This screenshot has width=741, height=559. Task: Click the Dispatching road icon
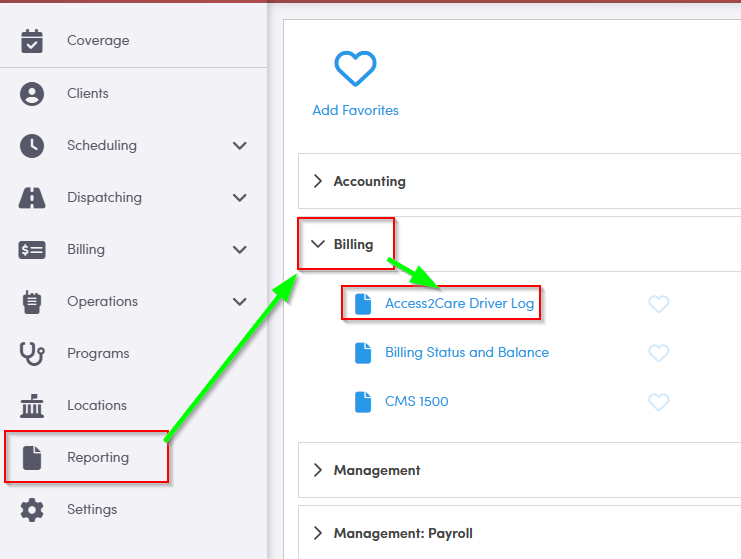(32, 198)
